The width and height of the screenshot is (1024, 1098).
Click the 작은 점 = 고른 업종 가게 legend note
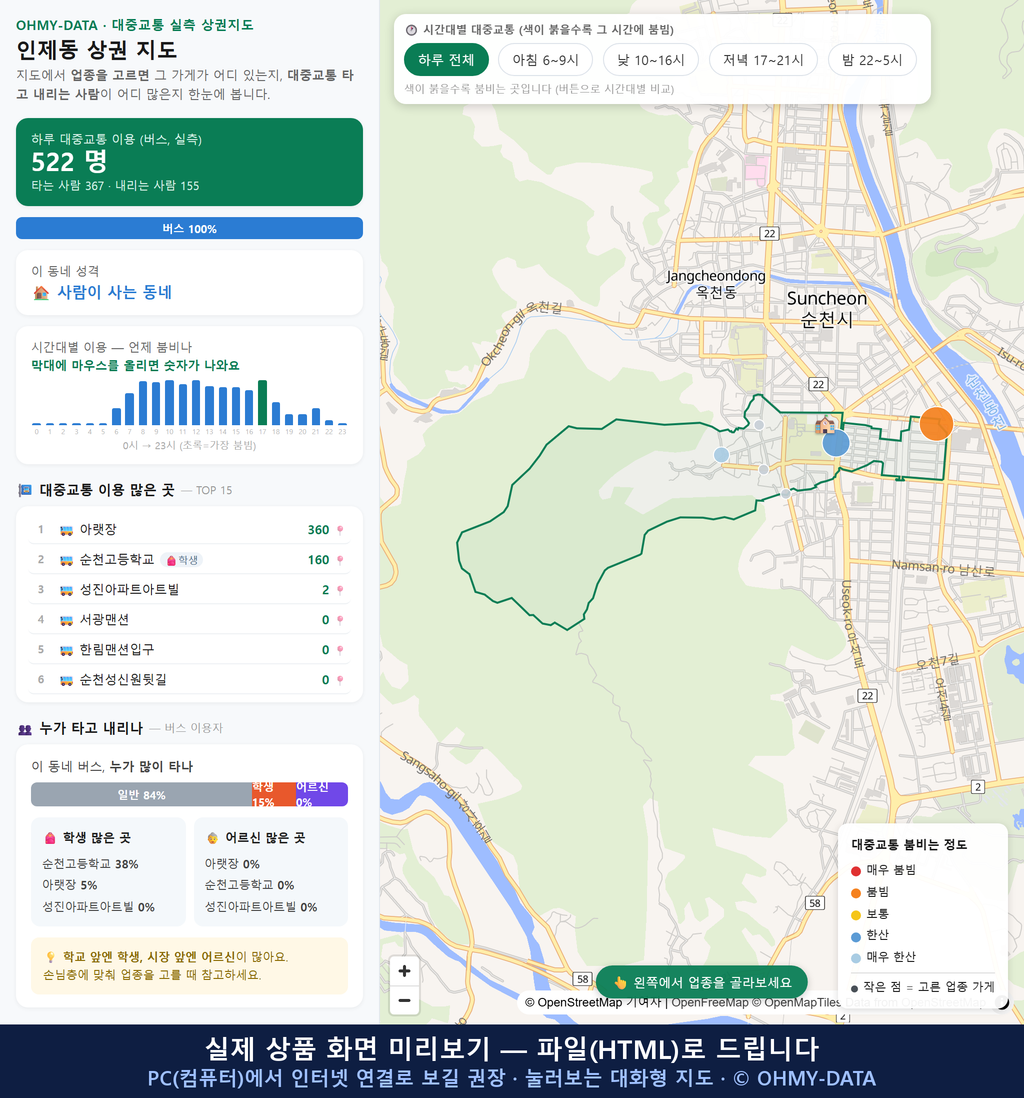922,987
